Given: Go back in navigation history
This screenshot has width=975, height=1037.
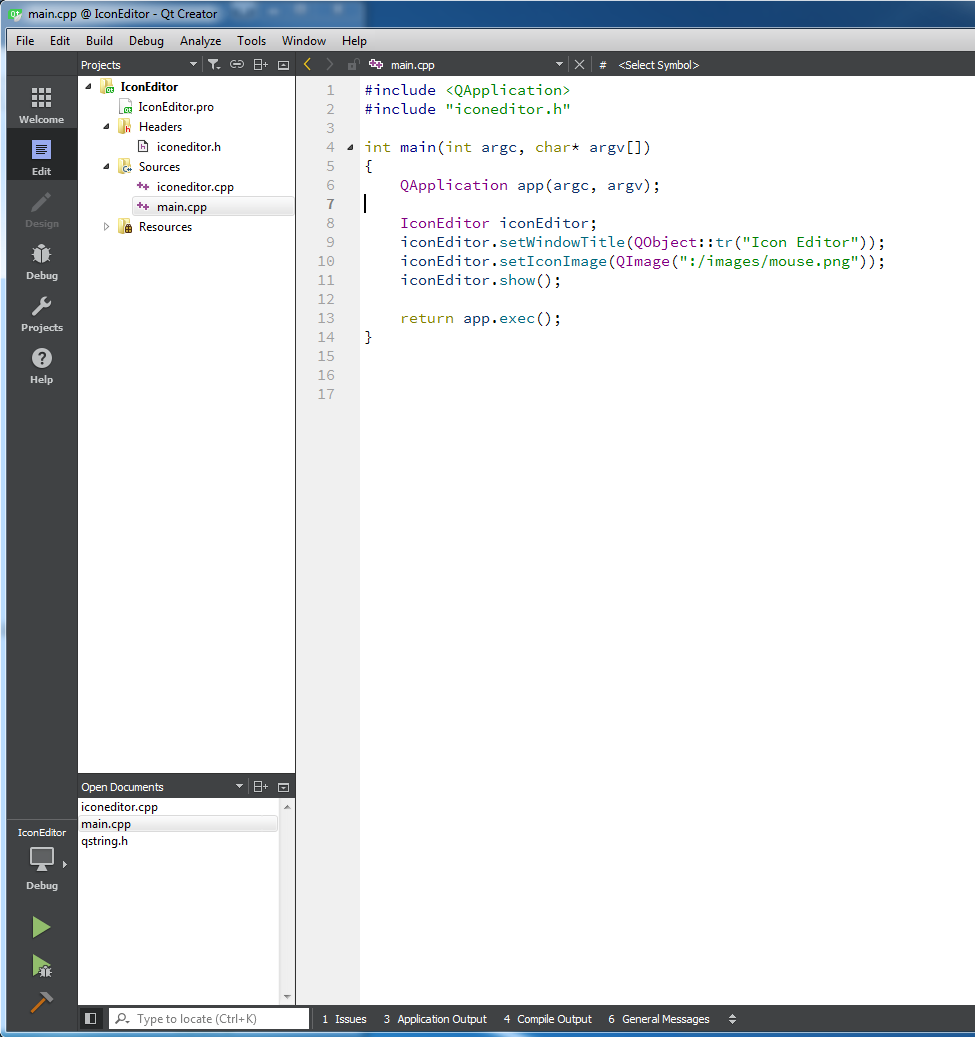Looking at the screenshot, I should click(x=308, y=64).
